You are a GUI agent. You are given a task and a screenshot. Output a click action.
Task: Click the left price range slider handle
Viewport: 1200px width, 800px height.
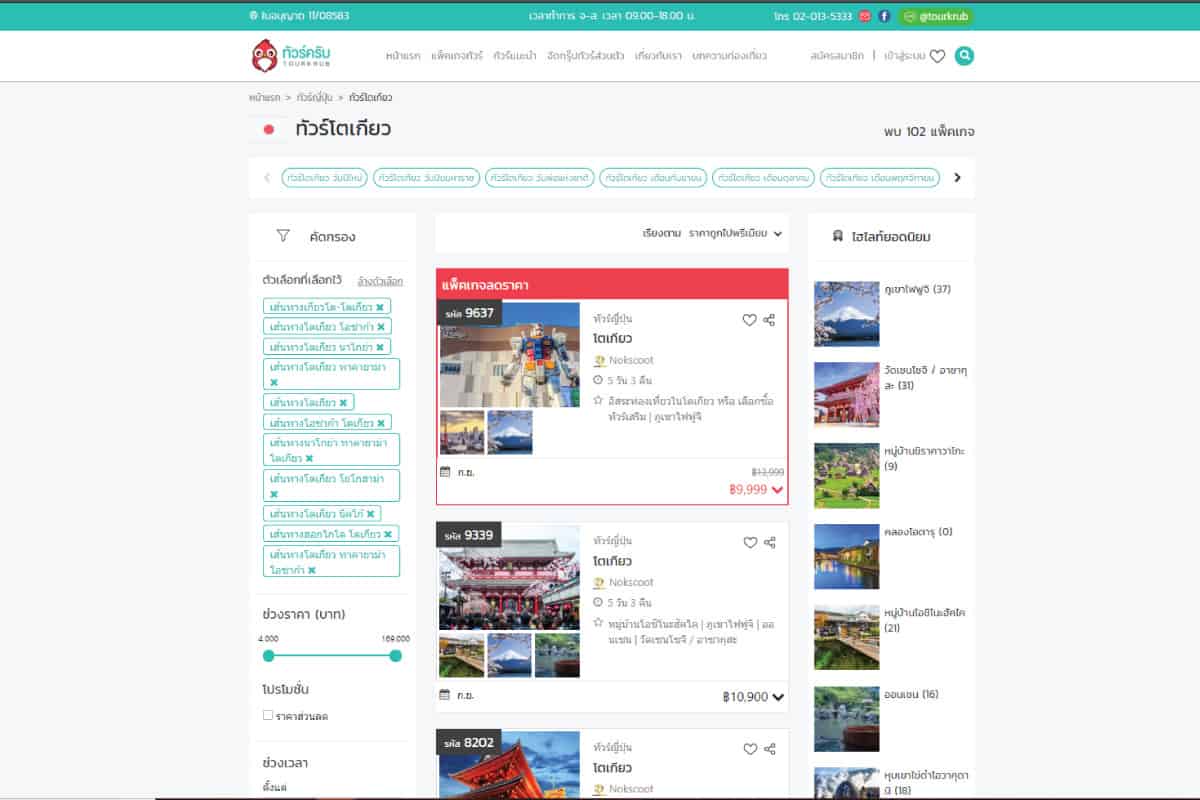click(x=268, y=656)
